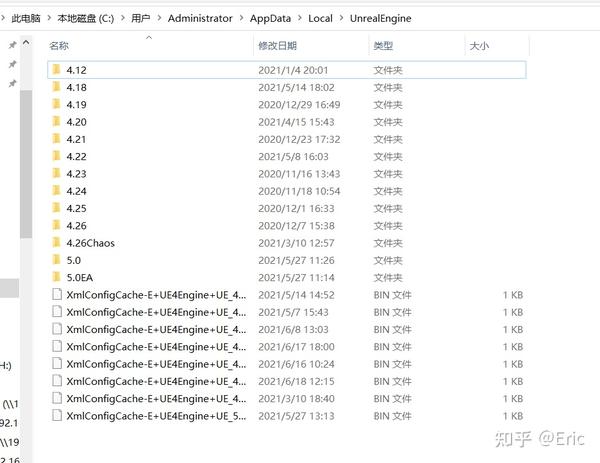Screen dimensions: 600x463
Task: Click file icon of XmlConfigCache dated 2021/5/14
Action: pyautogui.click(x=57, y=294)
